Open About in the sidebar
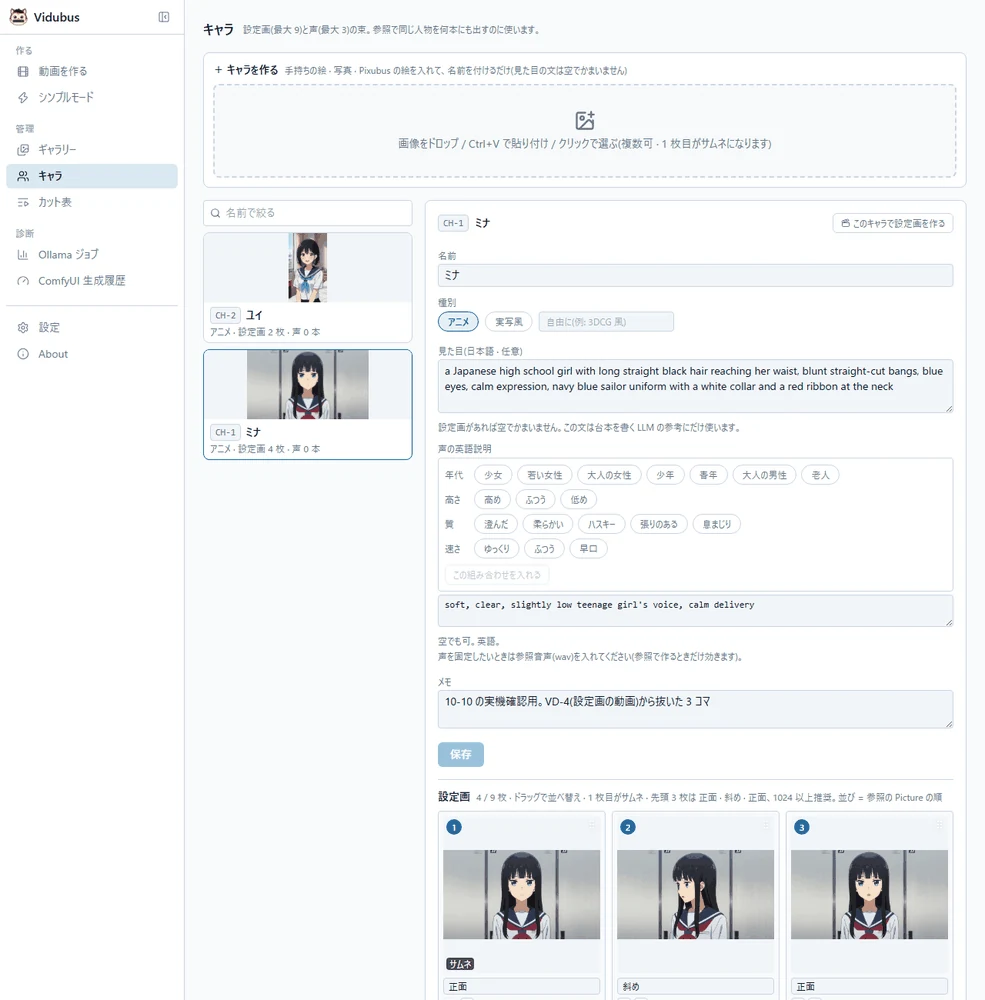 92,354
